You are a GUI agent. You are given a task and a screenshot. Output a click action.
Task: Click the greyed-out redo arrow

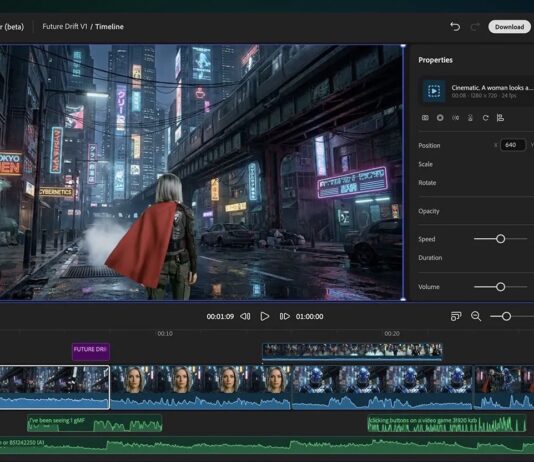pos(475,27)
